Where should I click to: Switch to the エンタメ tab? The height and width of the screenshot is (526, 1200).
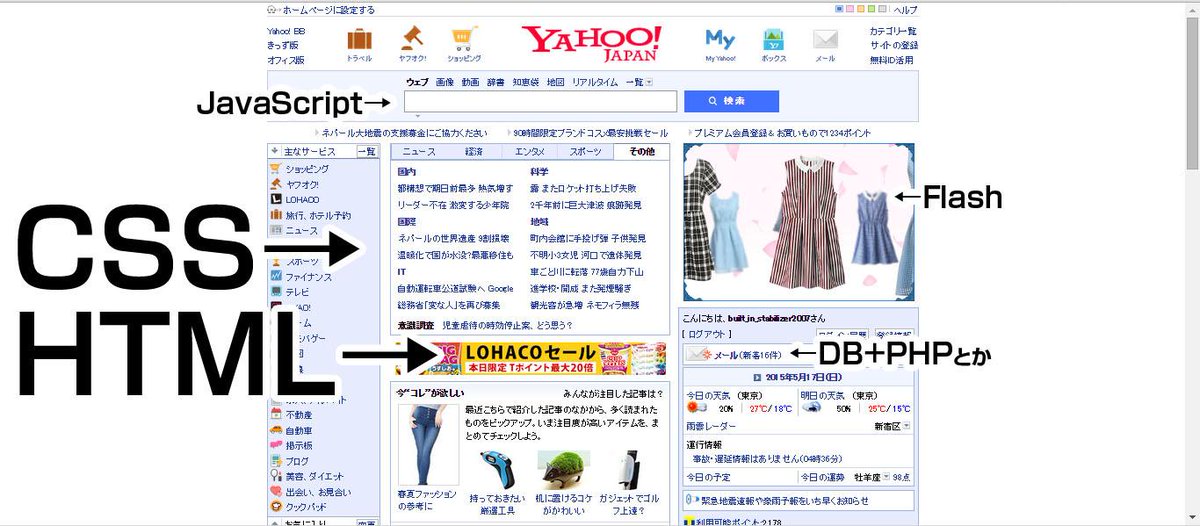tap(530, 152)
